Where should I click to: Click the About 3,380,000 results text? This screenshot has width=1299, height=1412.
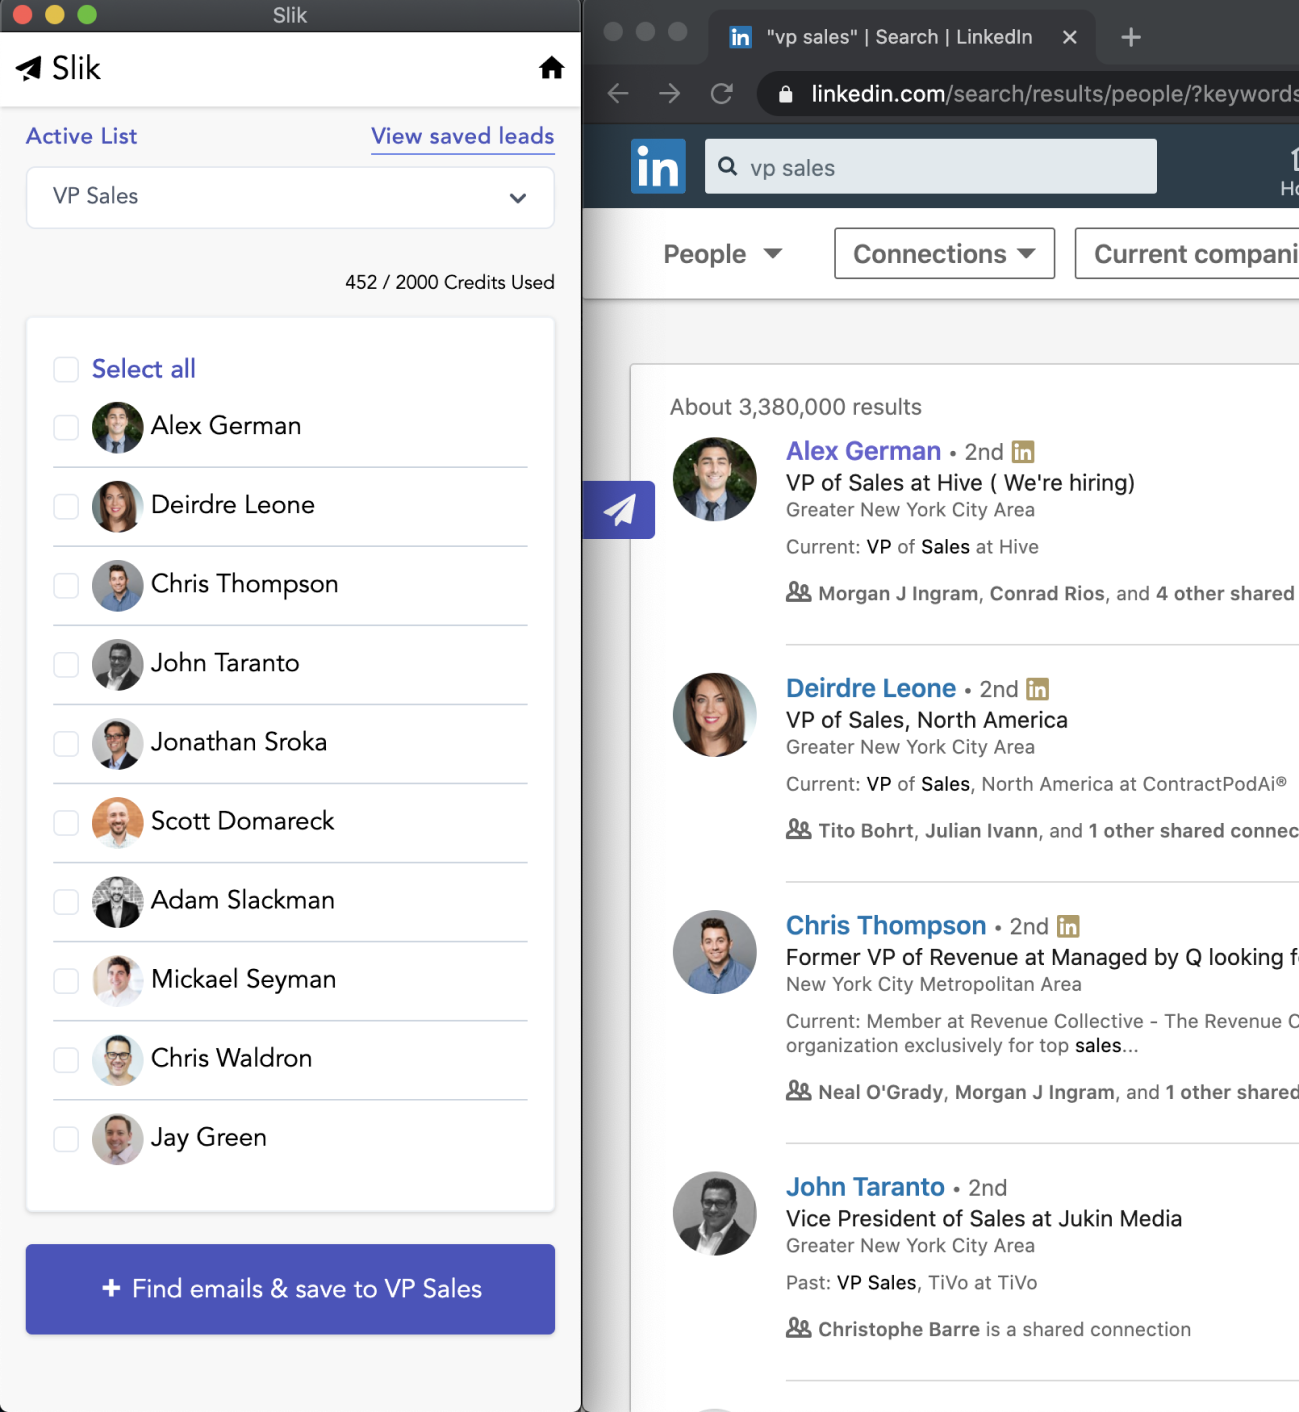click(x=796, y=407)
